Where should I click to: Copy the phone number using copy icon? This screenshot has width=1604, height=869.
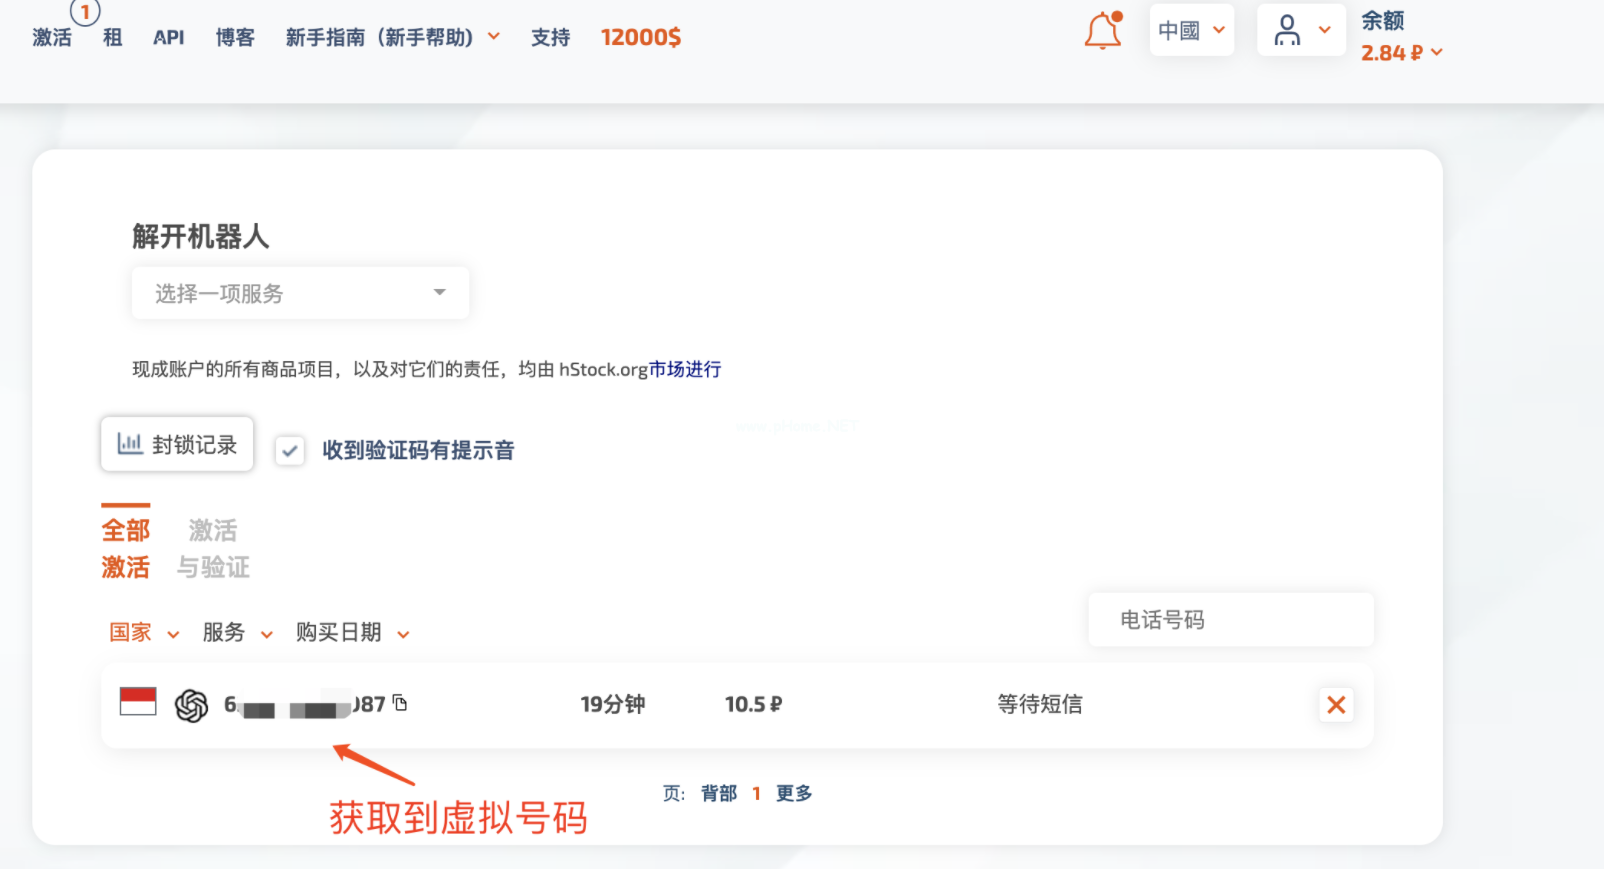point(400,703)
